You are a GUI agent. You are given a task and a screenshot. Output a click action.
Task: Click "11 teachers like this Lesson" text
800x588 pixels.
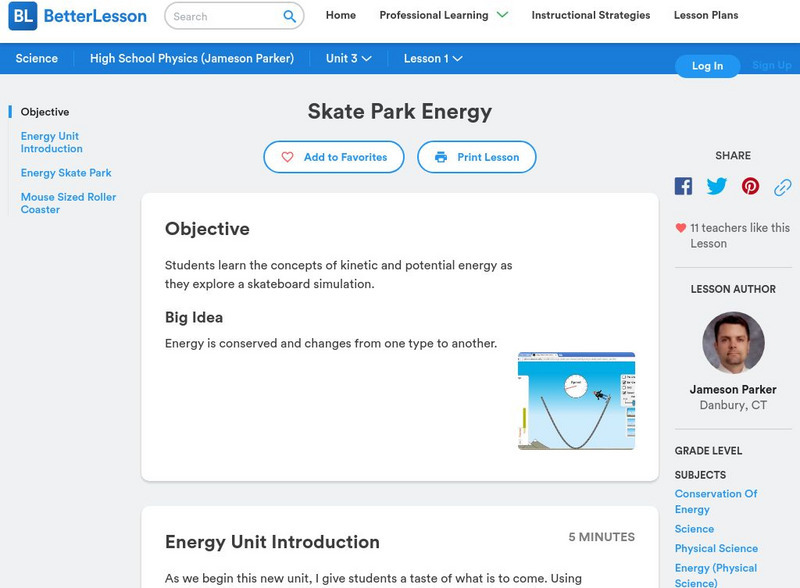740,235
